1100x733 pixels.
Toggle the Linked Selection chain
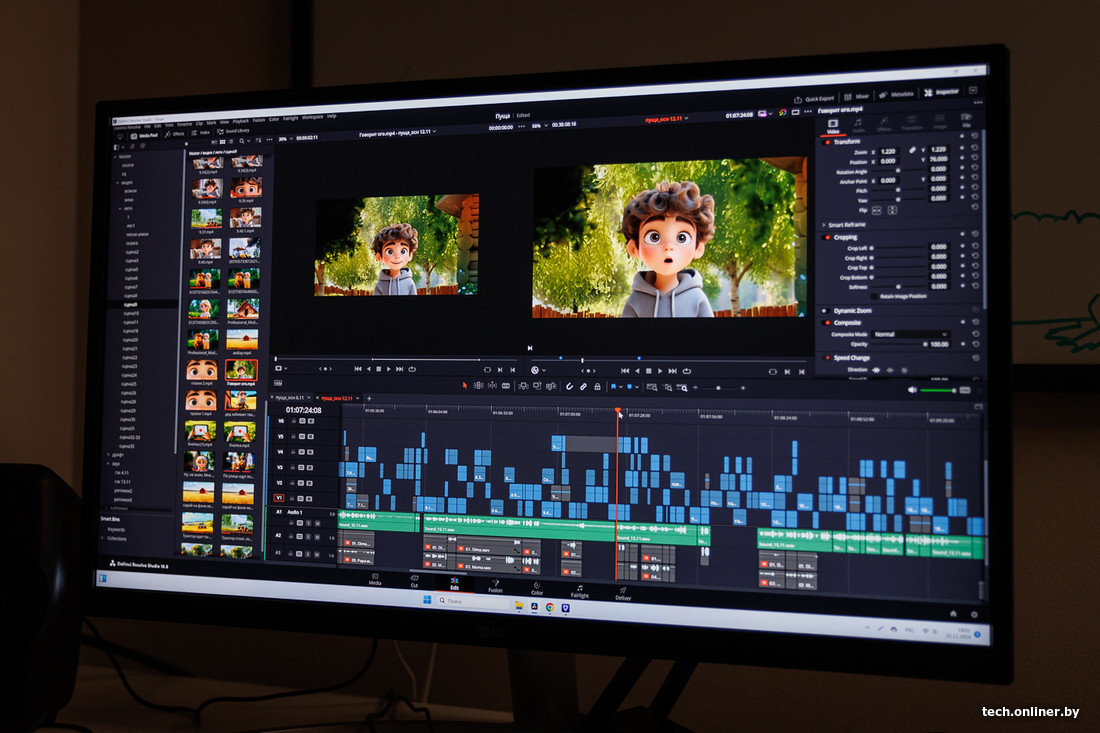point(583,386)
